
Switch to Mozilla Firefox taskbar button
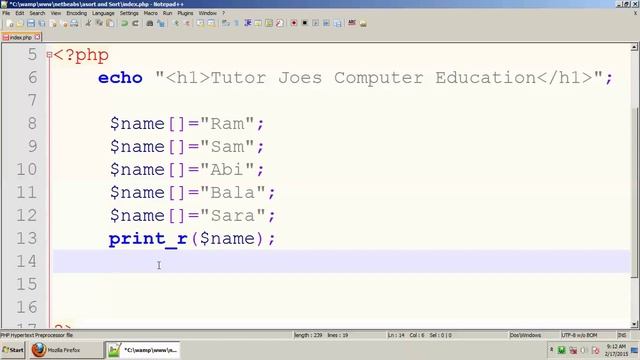(66, 350)
